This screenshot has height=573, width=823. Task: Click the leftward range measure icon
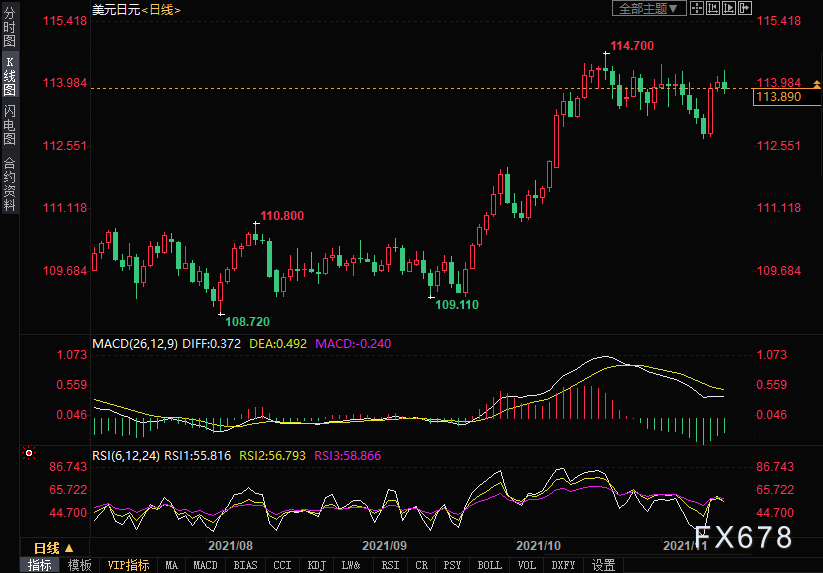pyautogui.click(x=712, y=8)
